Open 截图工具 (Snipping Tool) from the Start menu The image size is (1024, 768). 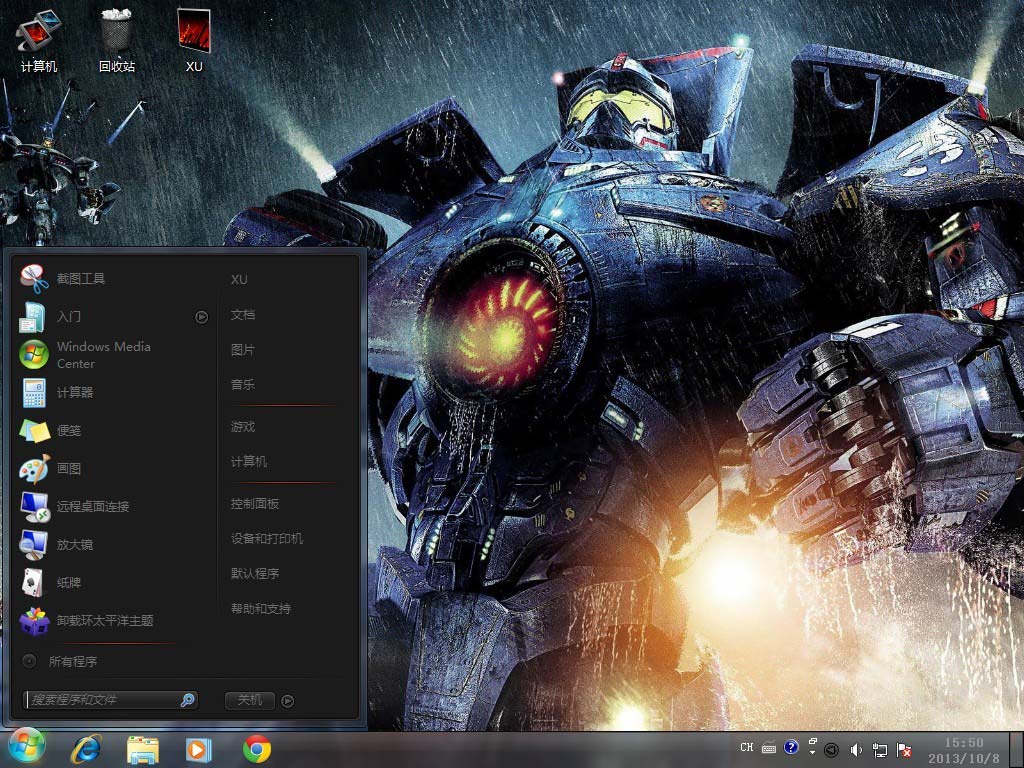tap(80, 279)
